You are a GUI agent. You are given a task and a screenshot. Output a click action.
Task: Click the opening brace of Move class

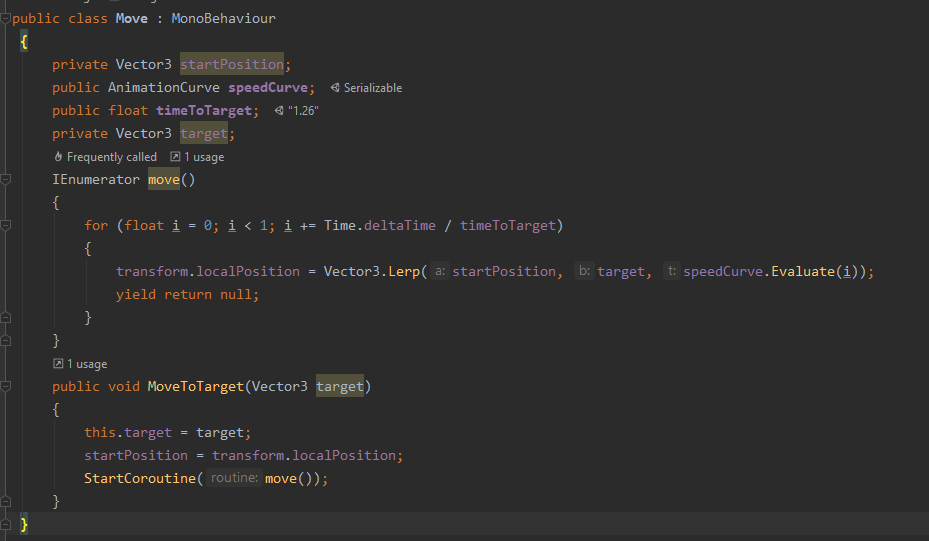tap(24, 41)
